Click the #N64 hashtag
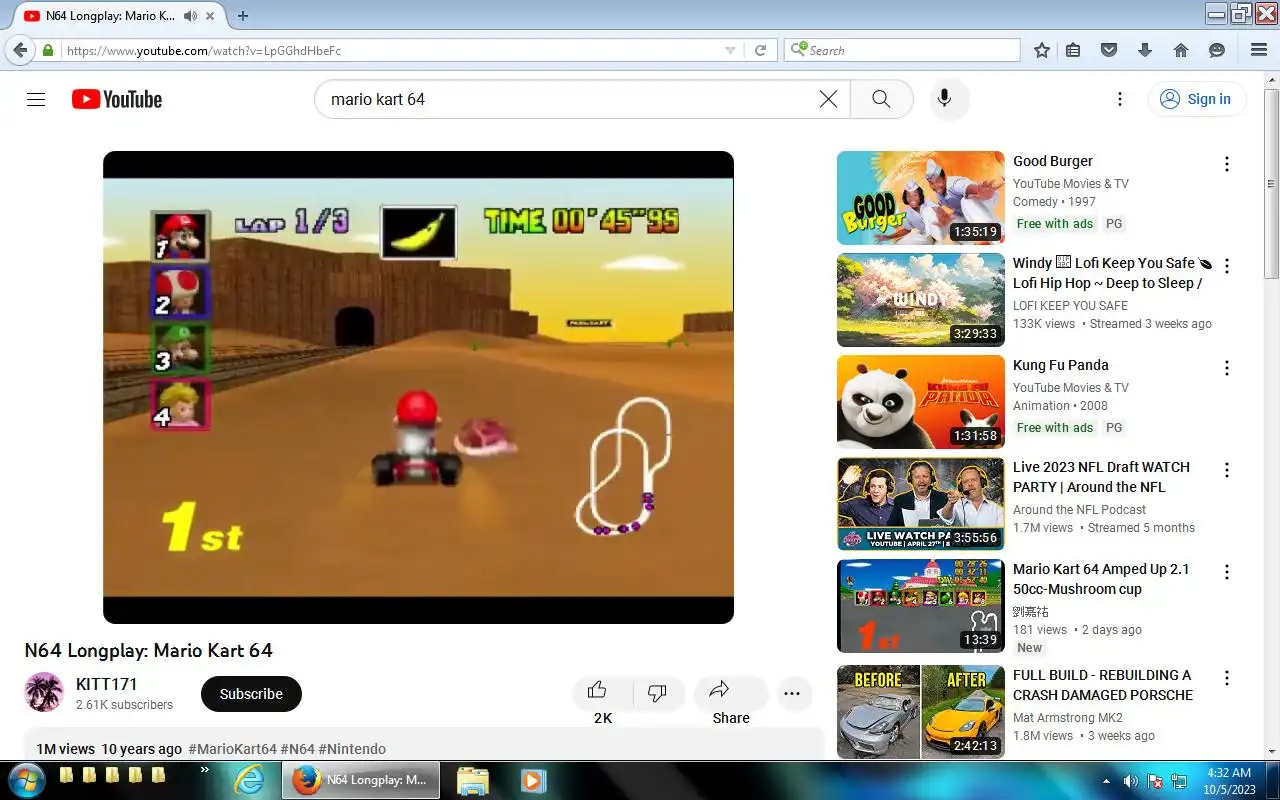 pyautogui.click(x=297, y=749)
